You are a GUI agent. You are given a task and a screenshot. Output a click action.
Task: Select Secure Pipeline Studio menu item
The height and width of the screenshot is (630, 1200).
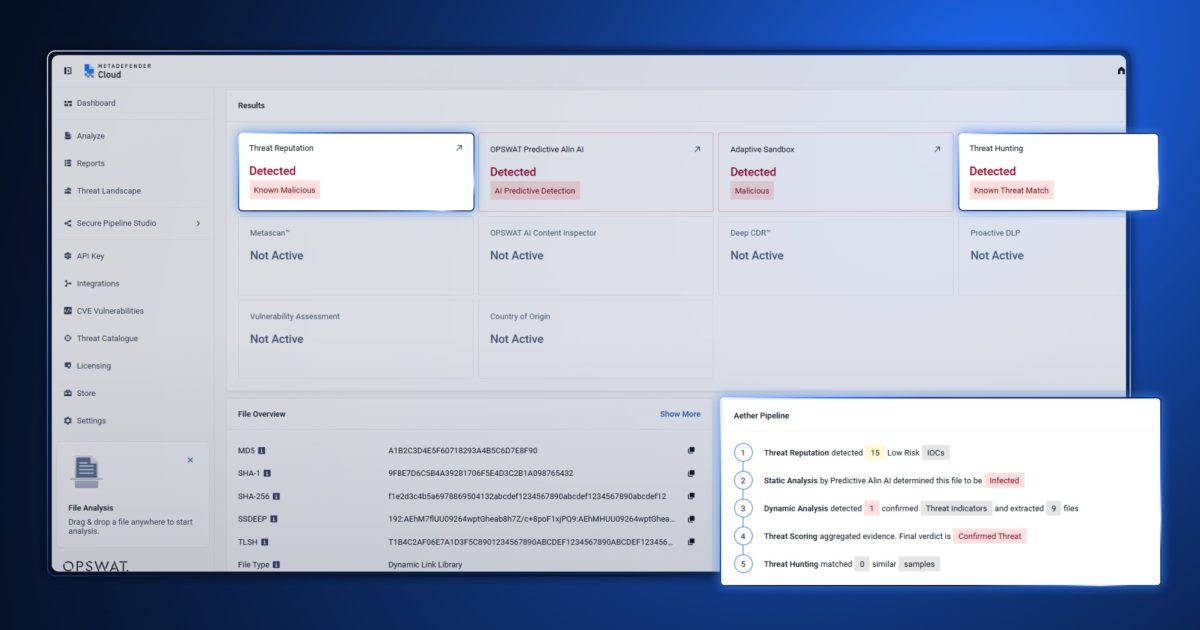(x=117, y=223)
